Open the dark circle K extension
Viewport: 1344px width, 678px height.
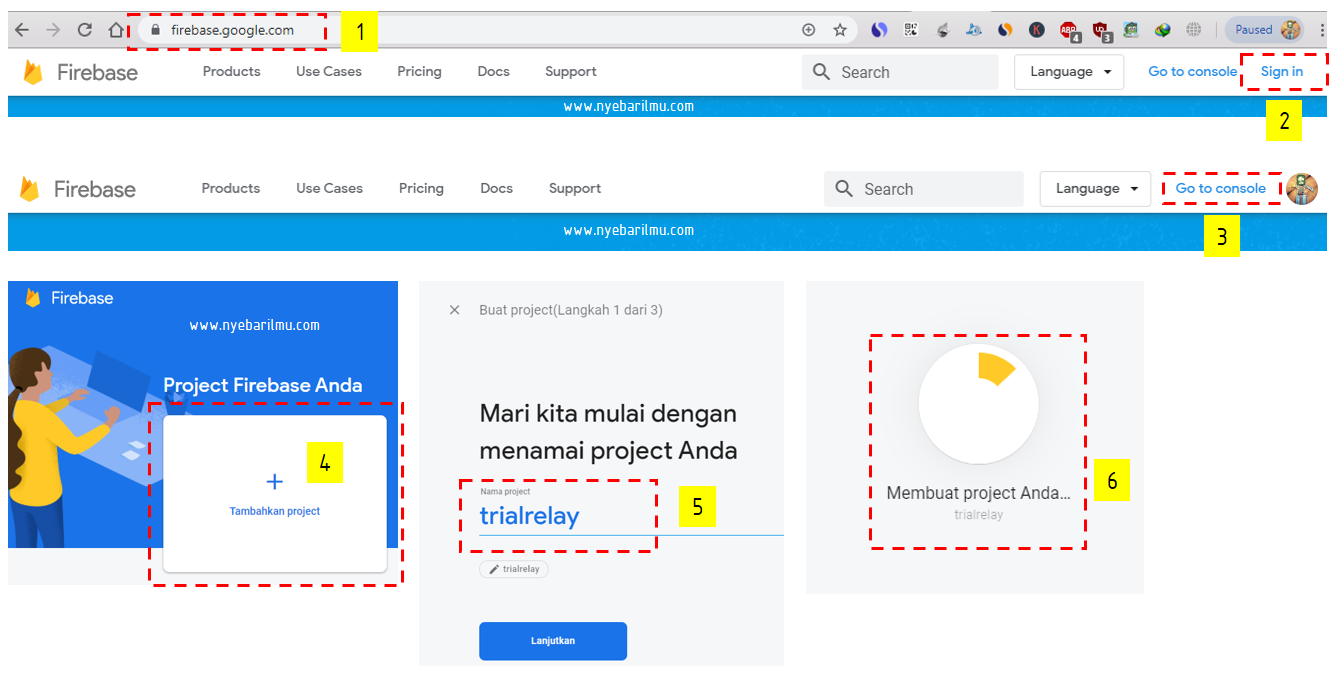coord(1037,30)
